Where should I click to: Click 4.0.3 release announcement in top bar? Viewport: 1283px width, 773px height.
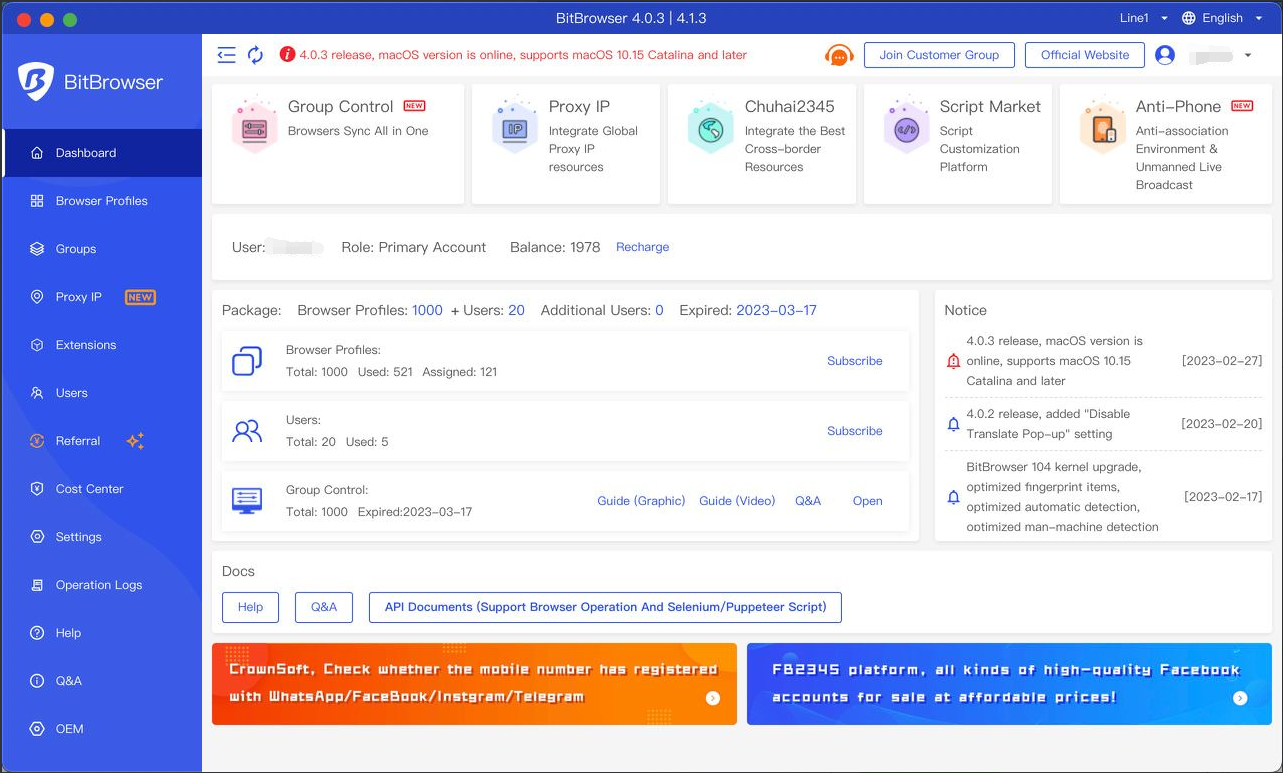tap(523, 55)
